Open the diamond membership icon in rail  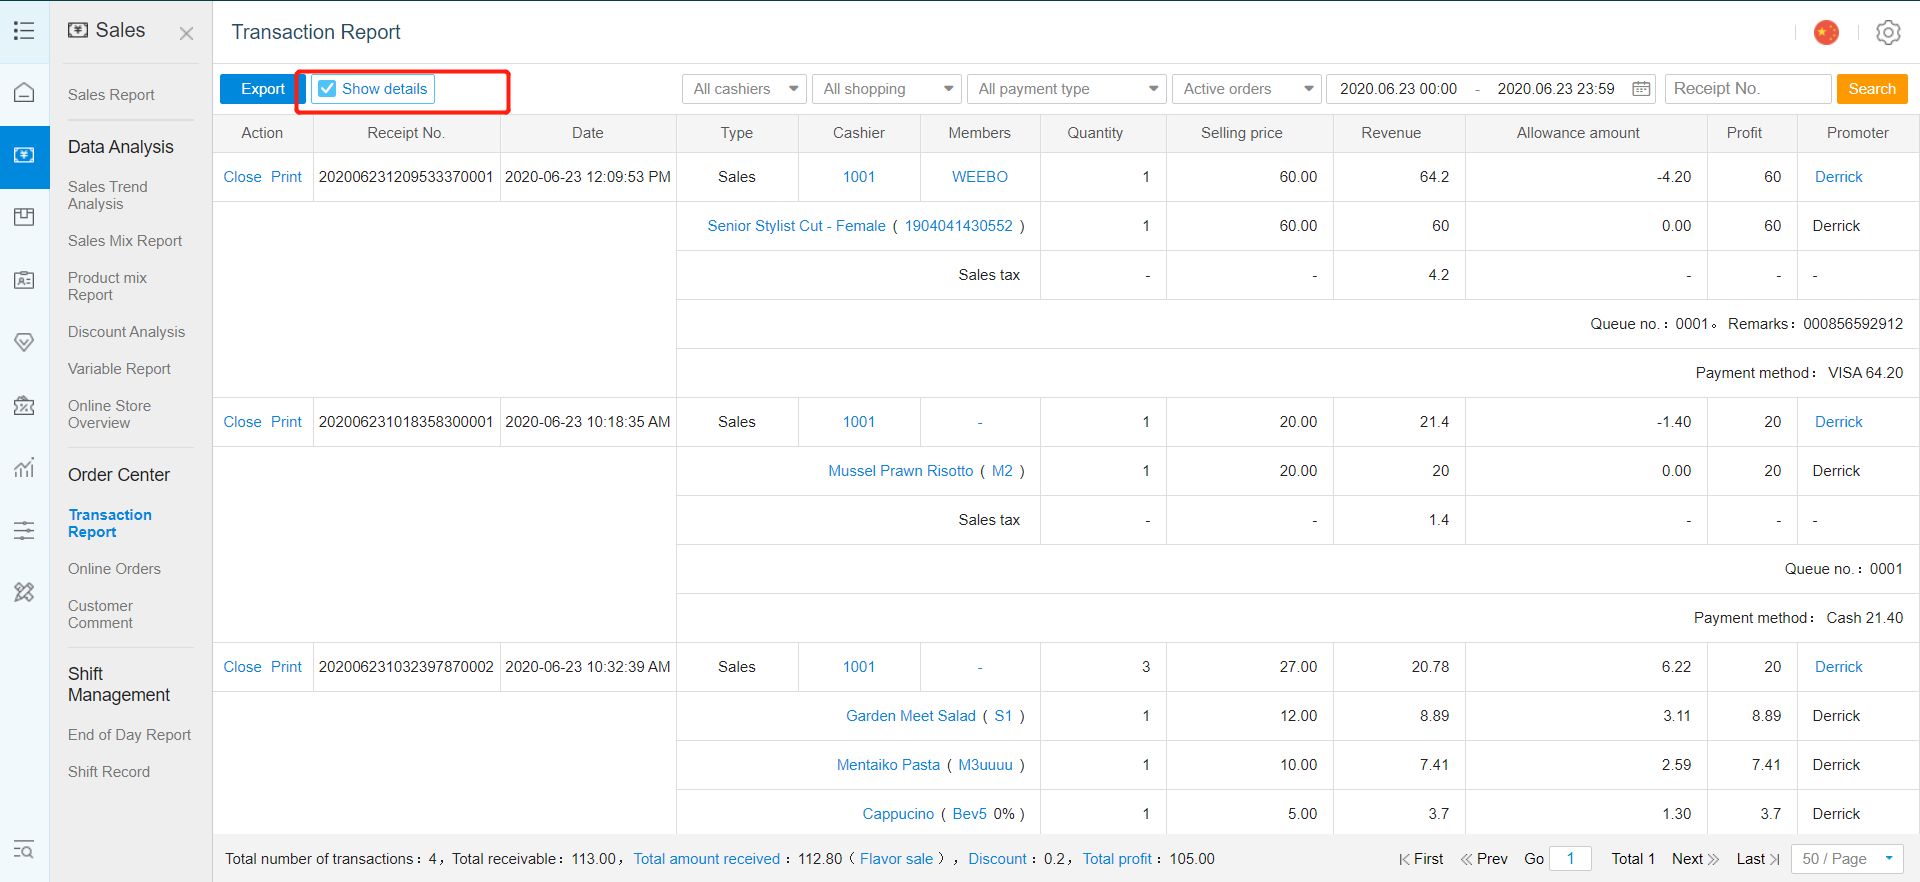[x=24, y=342]
